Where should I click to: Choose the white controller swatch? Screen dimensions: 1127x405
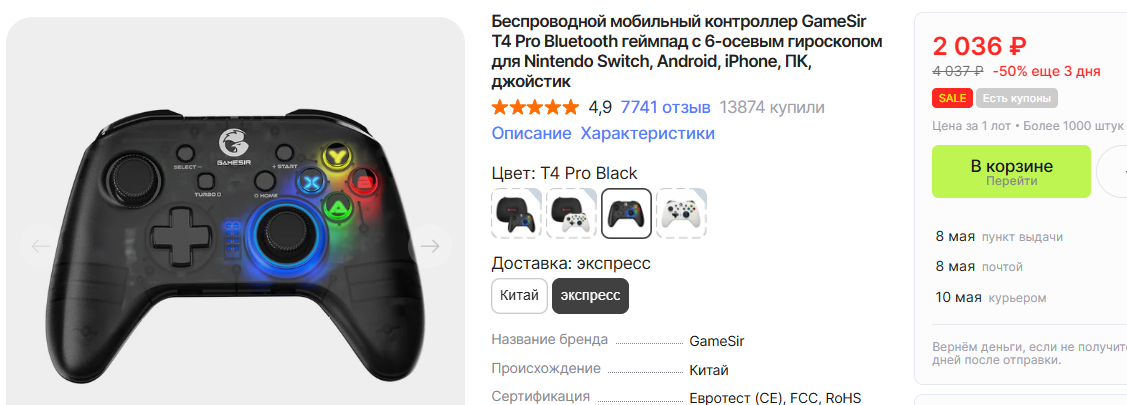point(681,213)
